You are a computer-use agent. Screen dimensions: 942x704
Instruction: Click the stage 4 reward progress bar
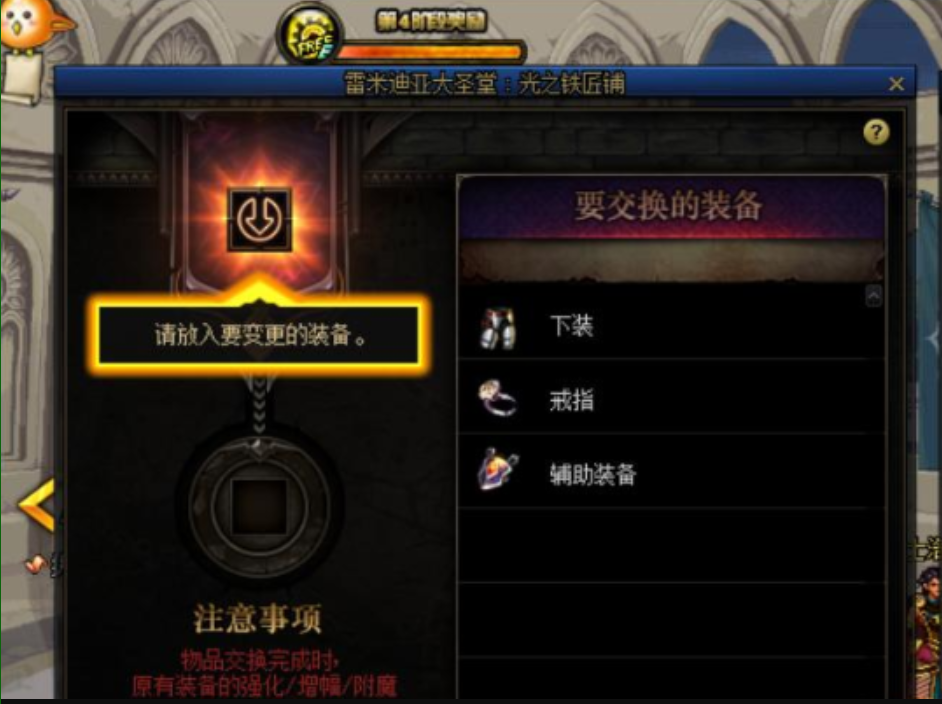click(x=431, y=52)
